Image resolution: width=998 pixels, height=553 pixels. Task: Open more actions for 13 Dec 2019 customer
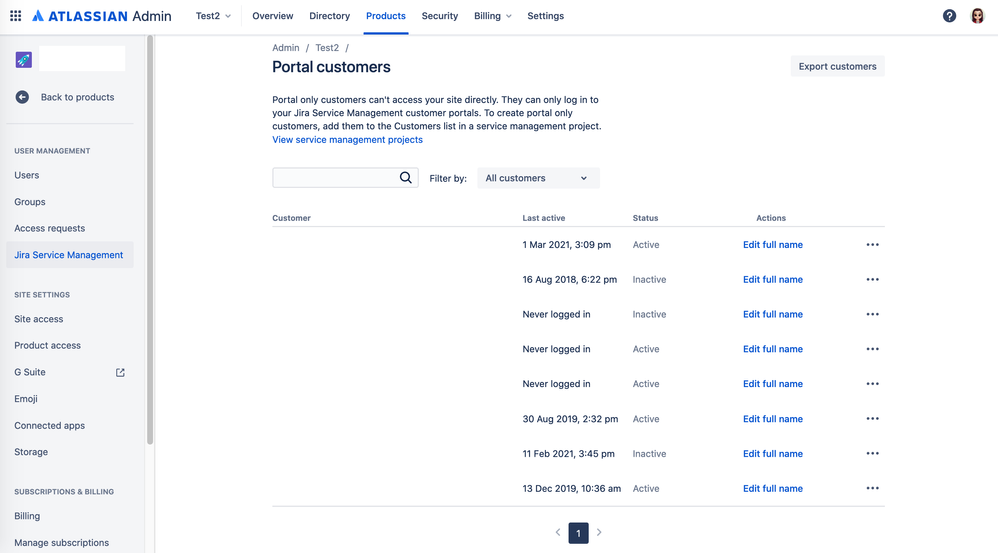873,488
